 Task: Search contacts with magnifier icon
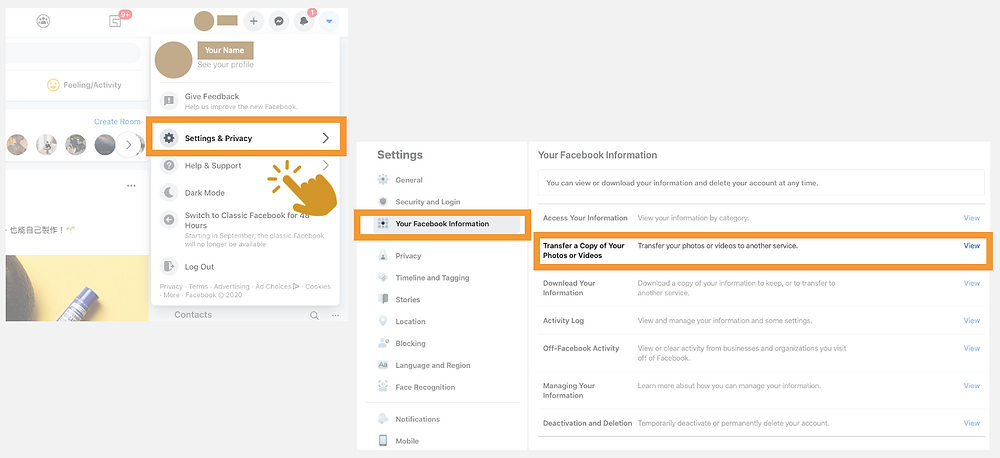(x=314, y=315)
